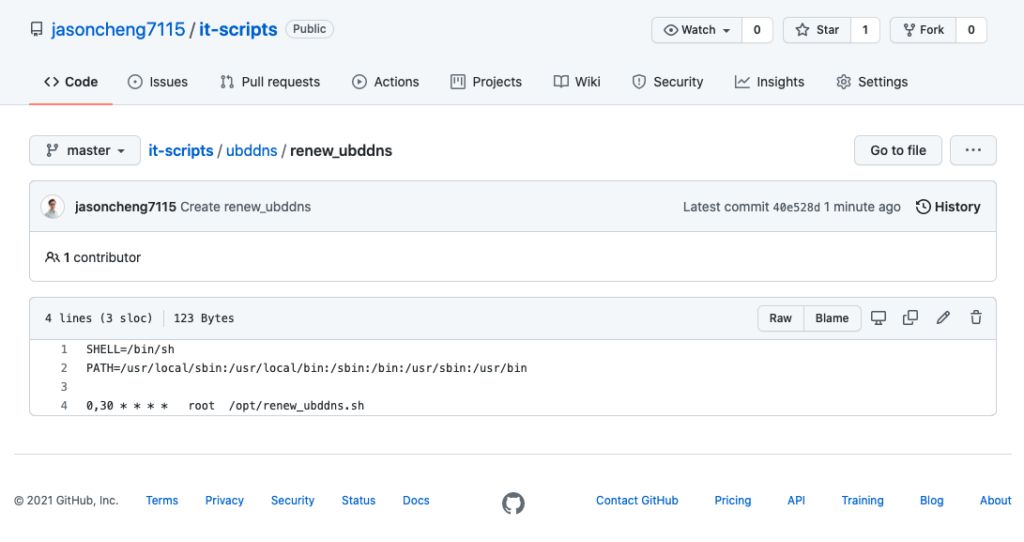Image resolution: width=1024 pixels, height=542 pixels.
Task: Click the stargazers count 1
Action: pos(865,30)
